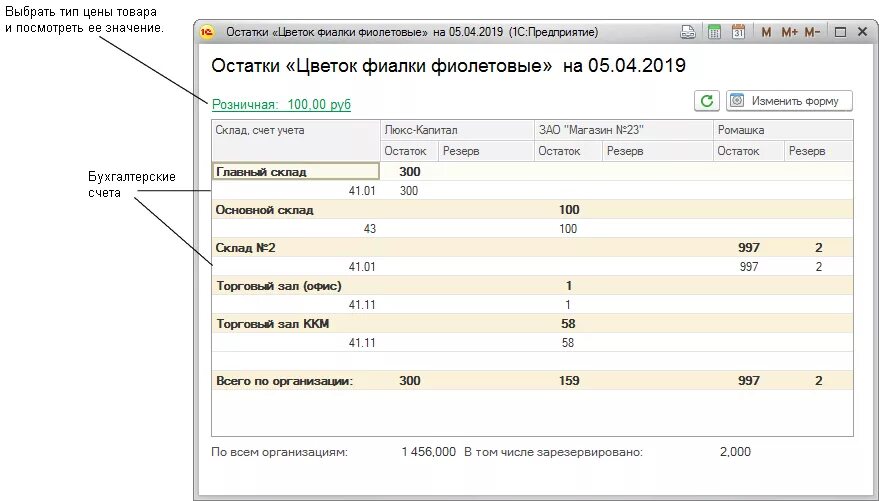The width and height of the screenshot is (879, 501).
Task: Click the По всем организациям: label
Action: click(280, 452)
